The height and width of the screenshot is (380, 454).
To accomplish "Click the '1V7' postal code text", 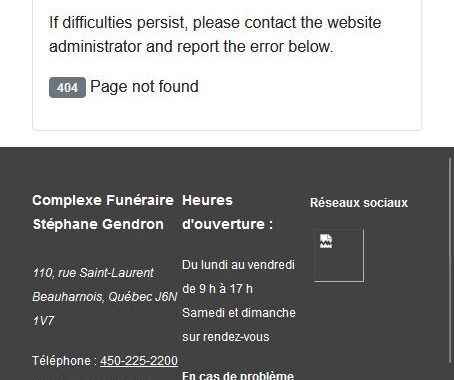I will (43, 321).
